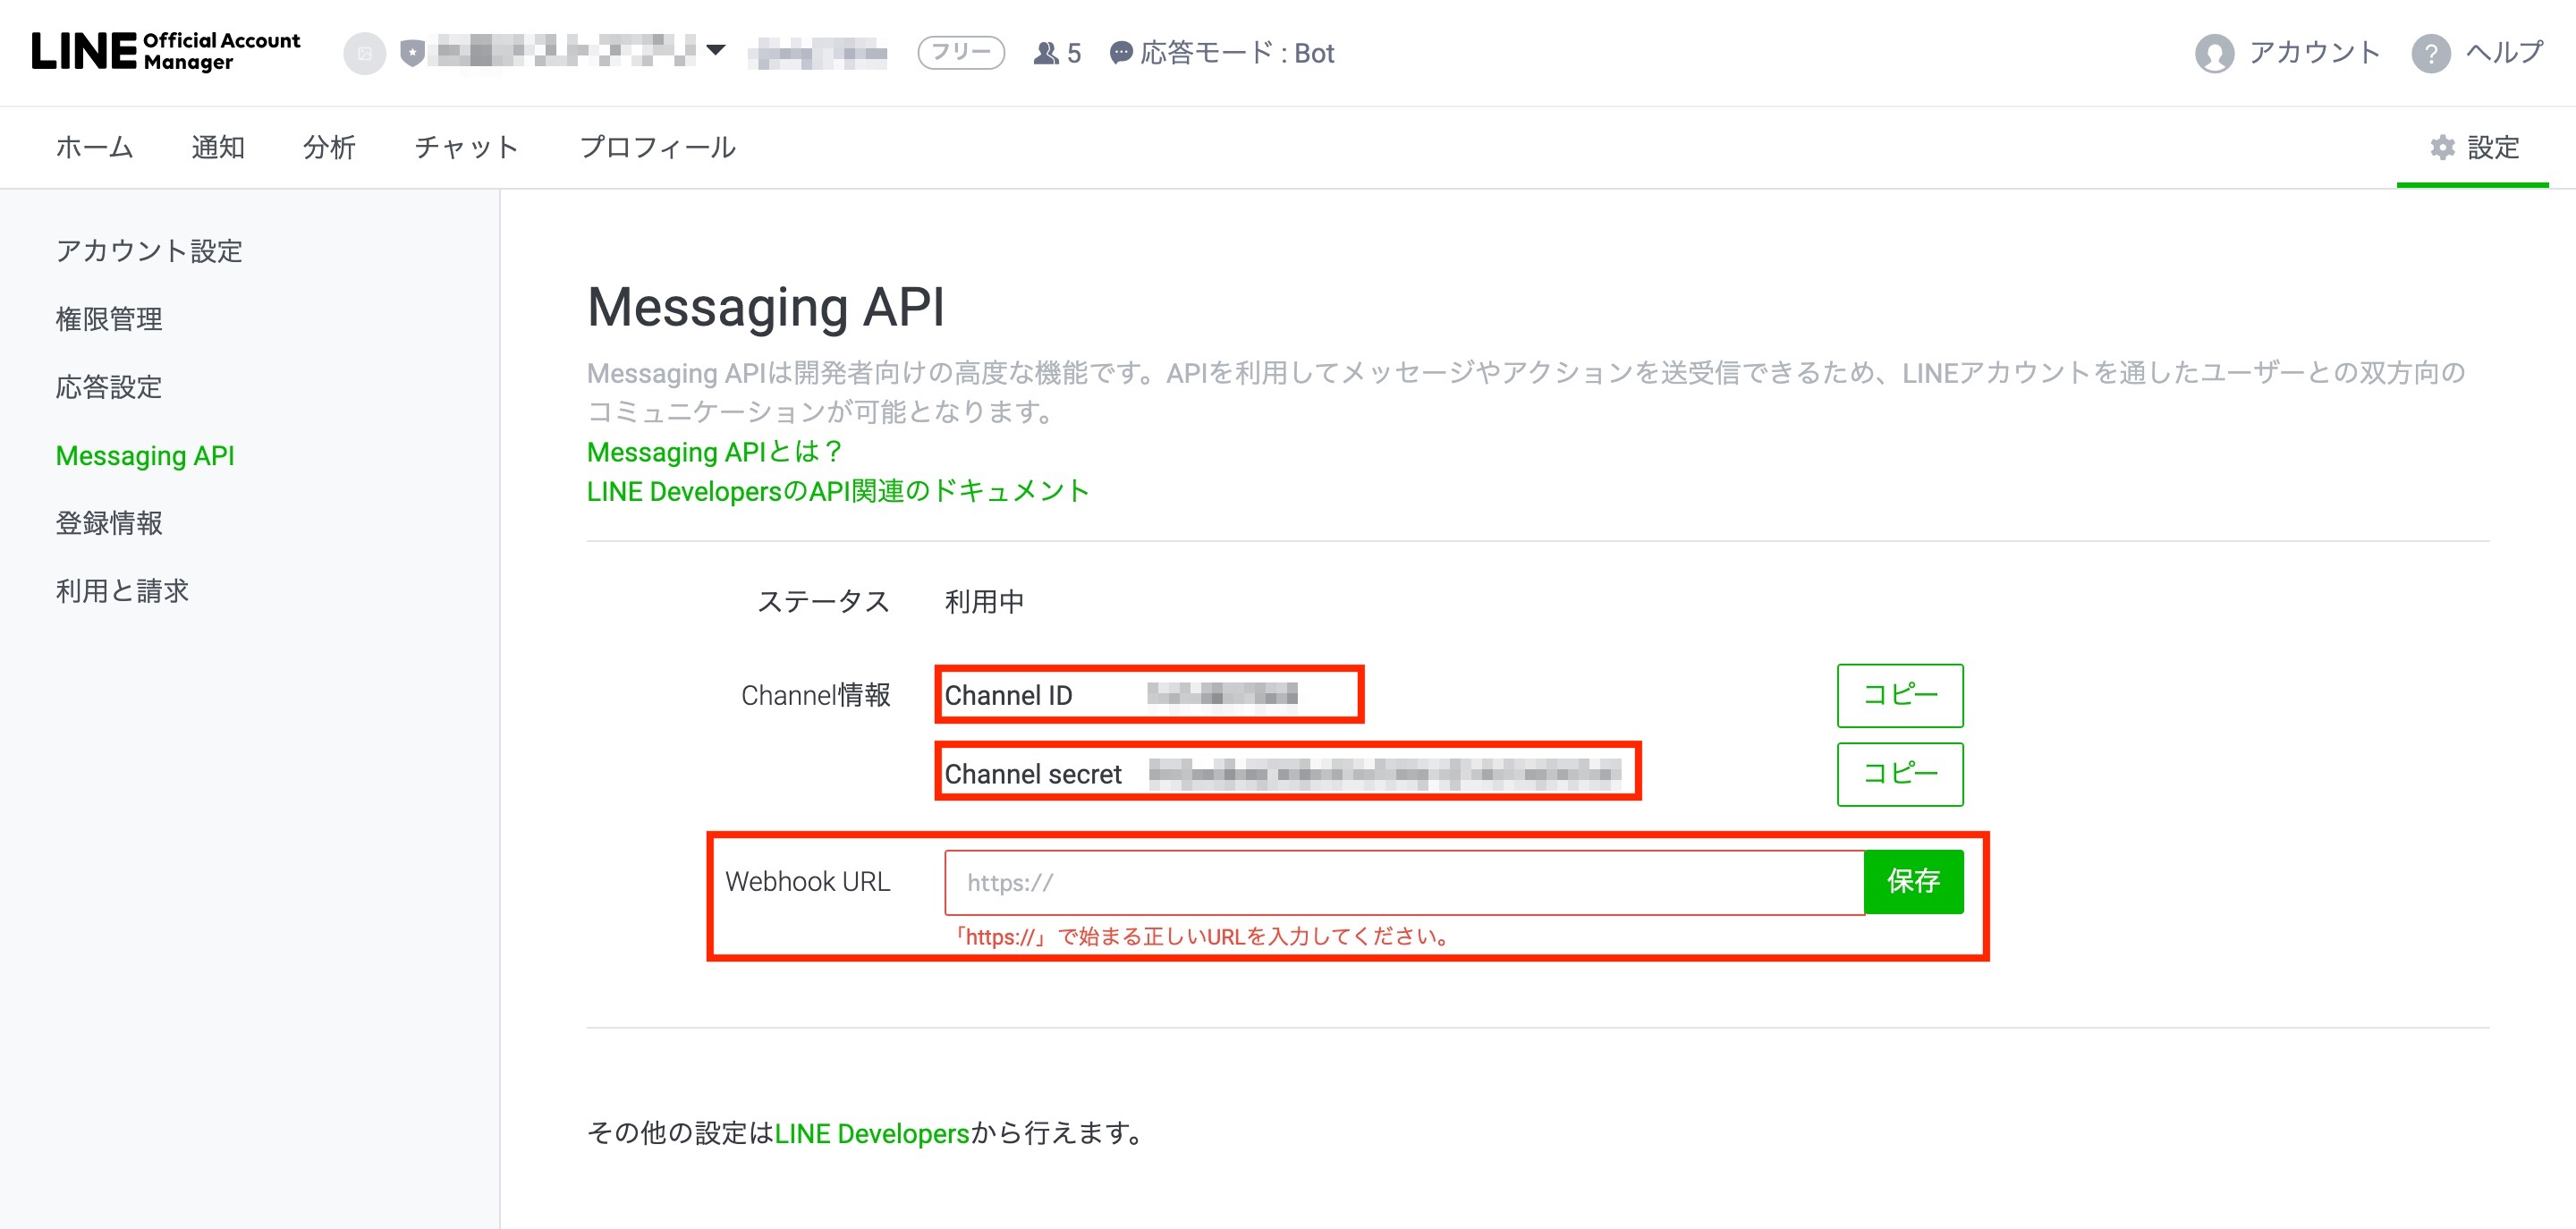Click the 応答モード chat bubble icon
This screenshot has width=2576, height=1229.
point(1121,53)
